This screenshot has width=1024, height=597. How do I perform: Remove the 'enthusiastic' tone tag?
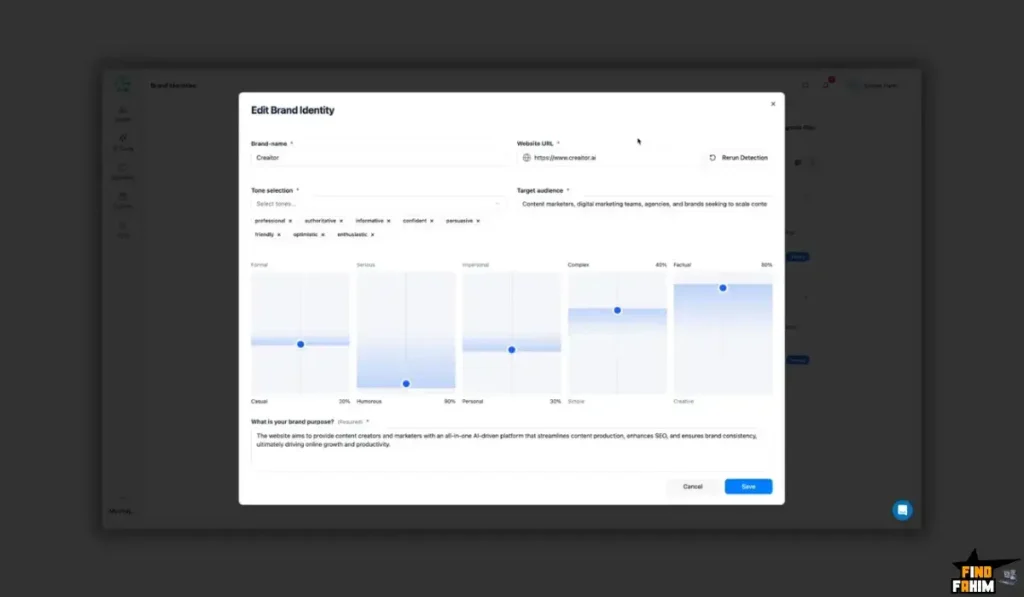[x=371, y=234]
